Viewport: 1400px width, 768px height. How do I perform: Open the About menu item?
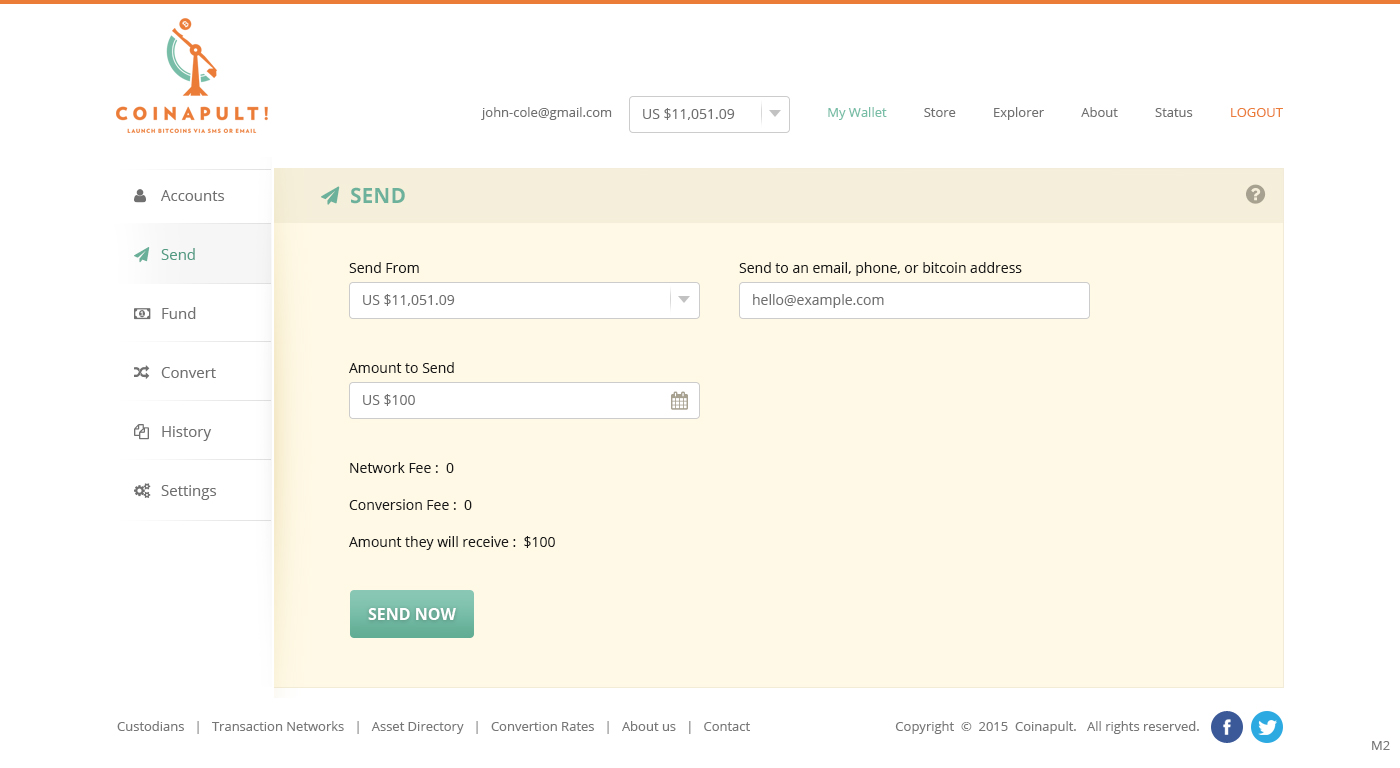tap(1099, 113)
